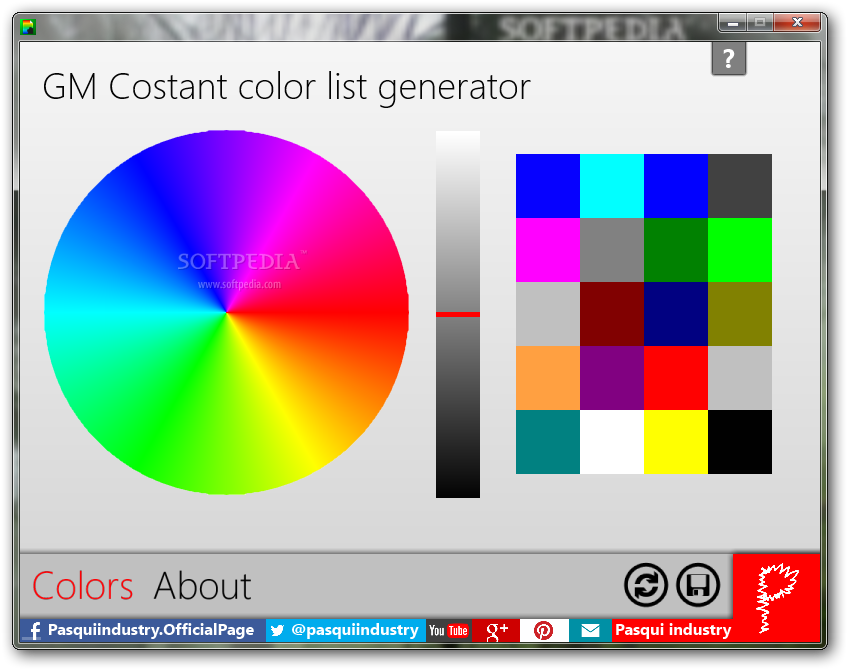Open the @pasquiindustry Twitter link
The image size is (848, 670).
click(x=346, y=630)
